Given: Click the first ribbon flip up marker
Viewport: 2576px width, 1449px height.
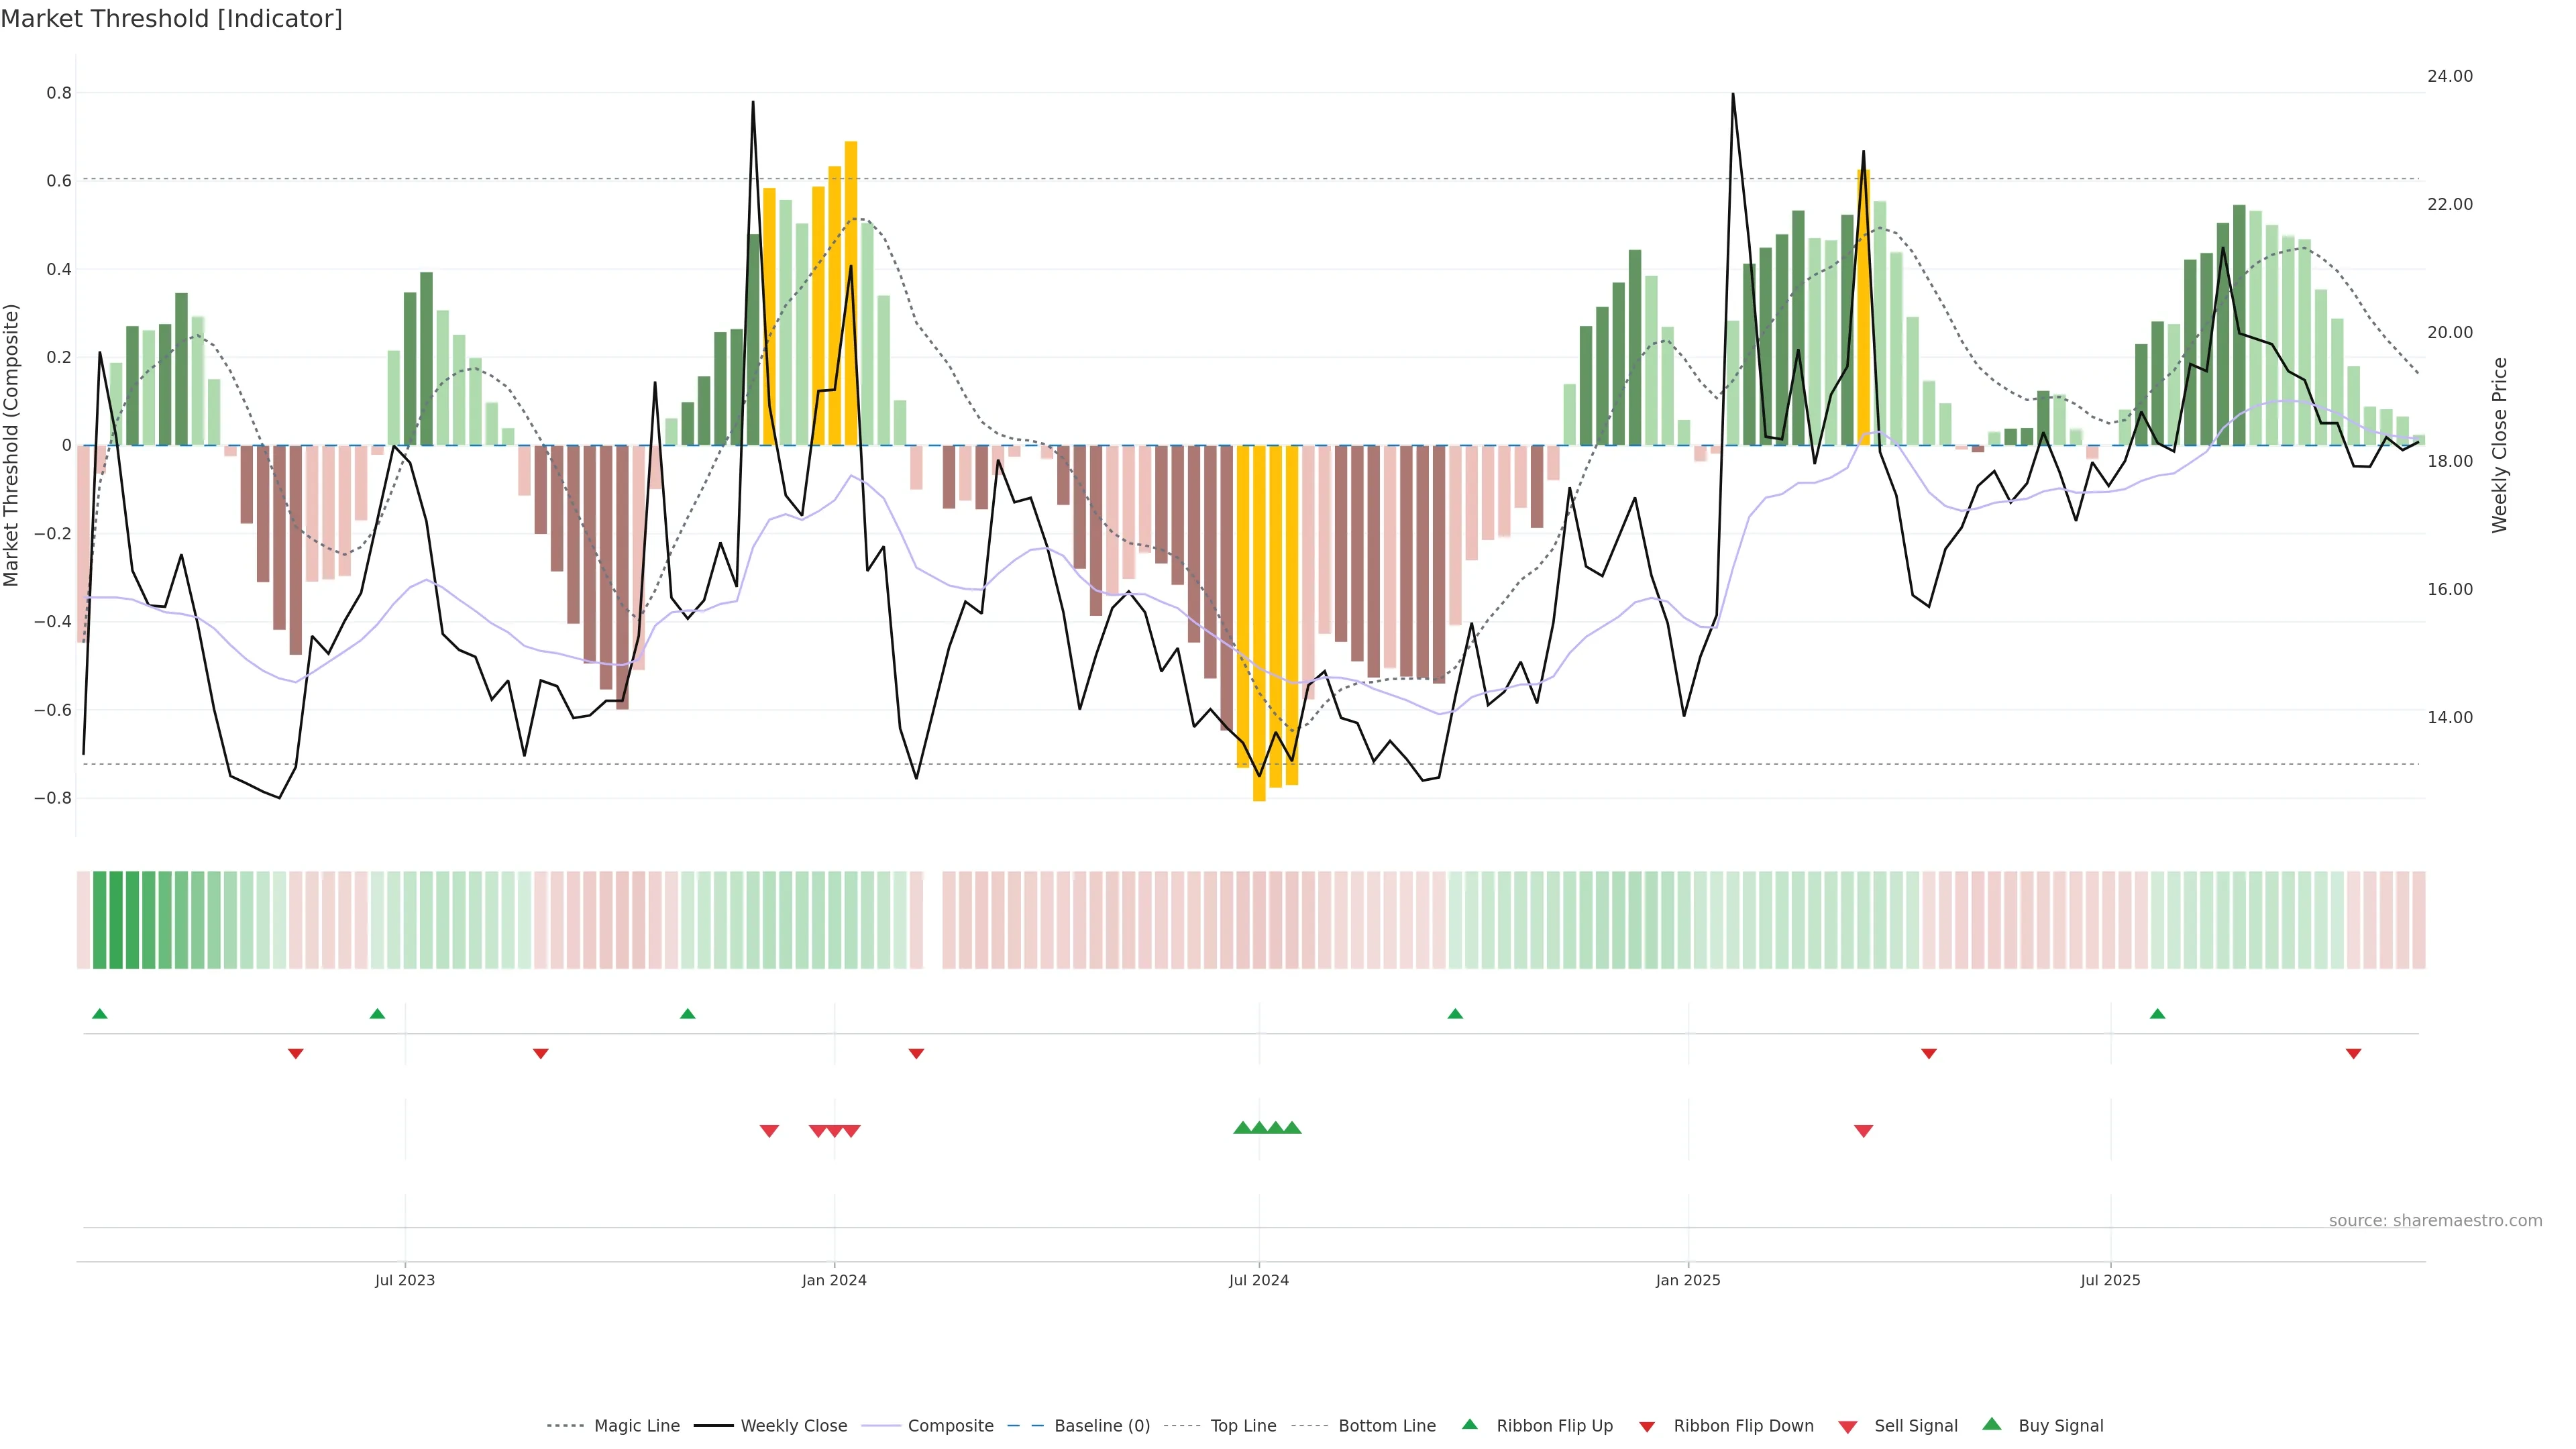Looking at the screenshot, I should pyautogui.click(x=100, y=1014).
